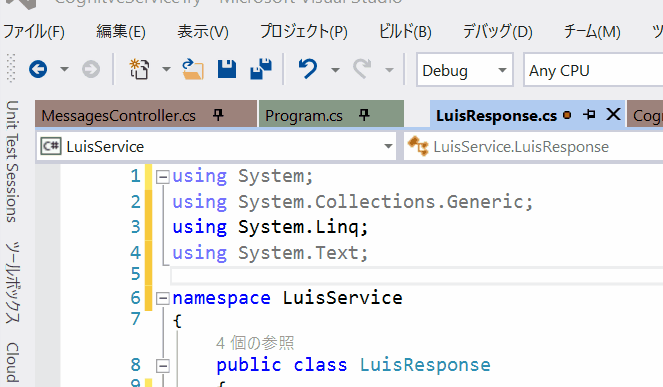Viewport: 663px width, 387px height.
Task: Collapse the using directives region at line 1
Action: click(163, 176)
